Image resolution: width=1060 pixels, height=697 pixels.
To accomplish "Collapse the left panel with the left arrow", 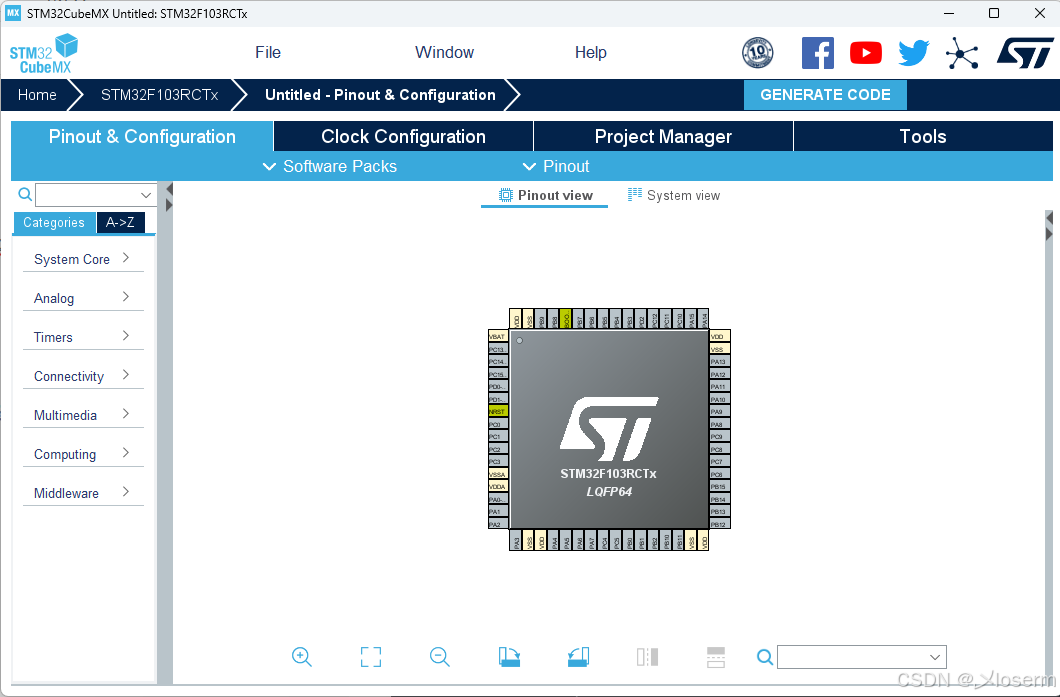I will point(169,189).
